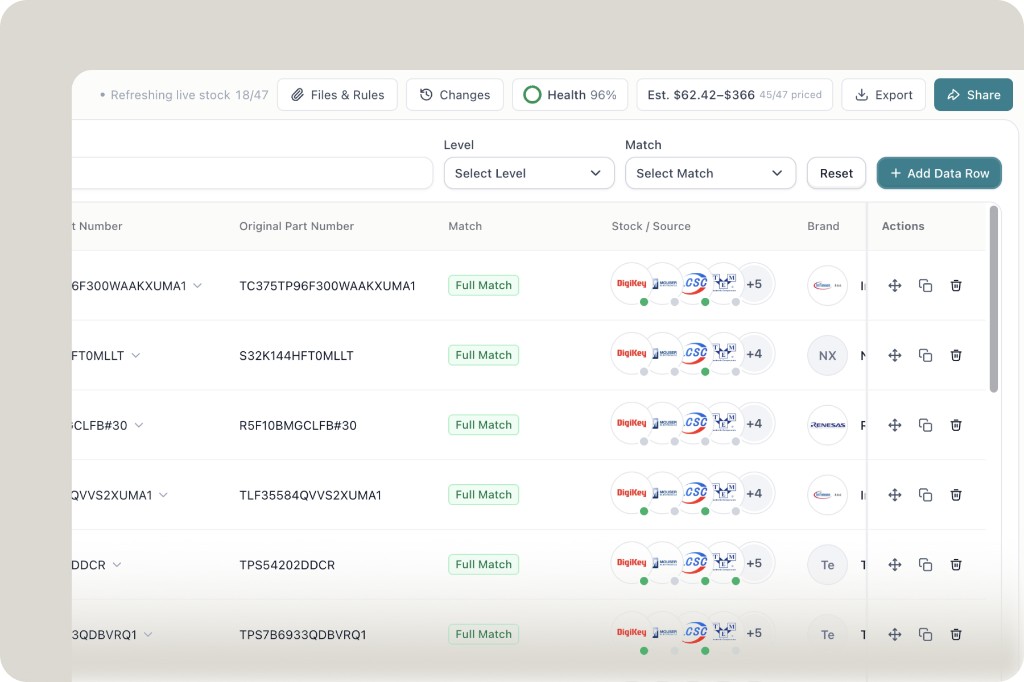The height and width of the screenshot is (682, 1024).
Task: Click the Actions column header
Action: coord(903,226)
